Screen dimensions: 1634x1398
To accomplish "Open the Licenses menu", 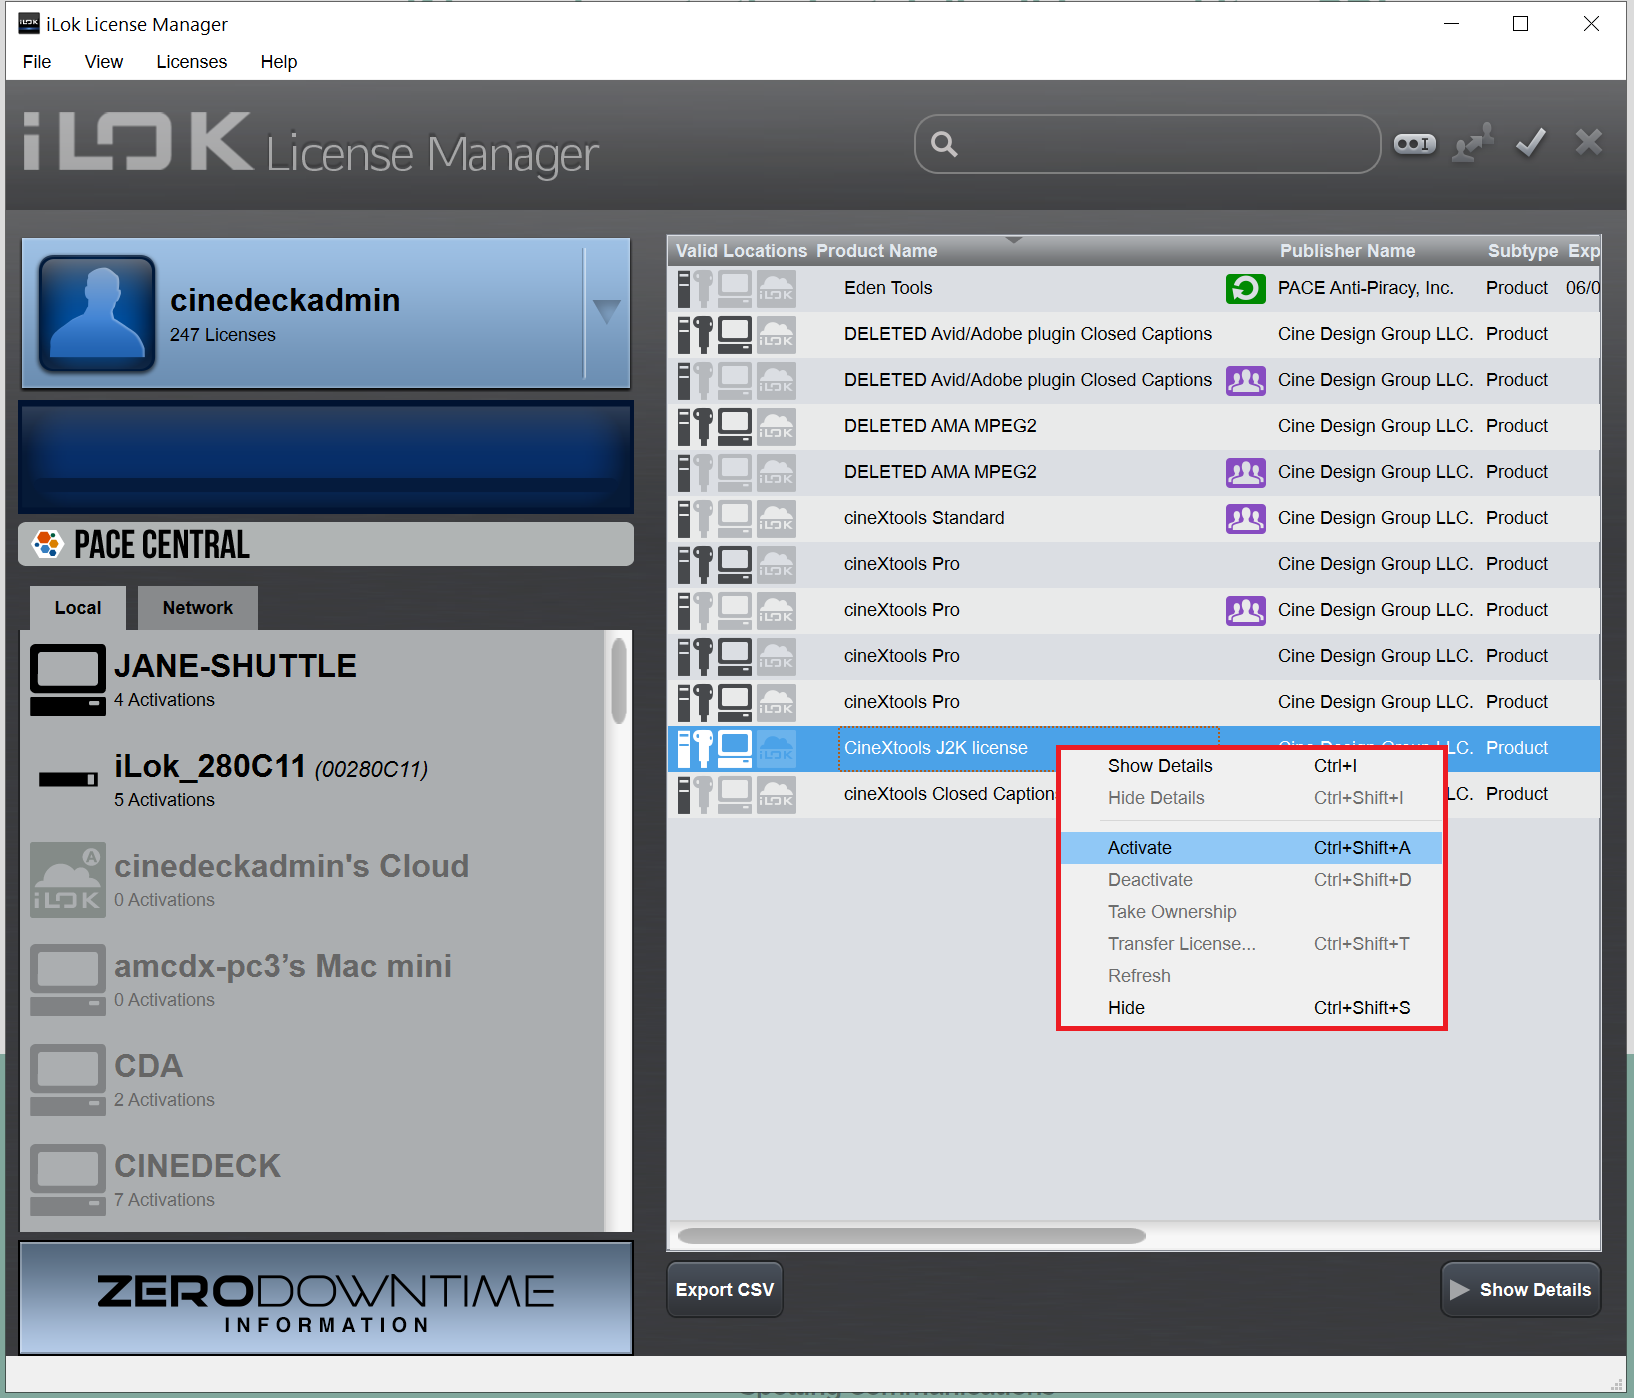I will coord(192,62).
